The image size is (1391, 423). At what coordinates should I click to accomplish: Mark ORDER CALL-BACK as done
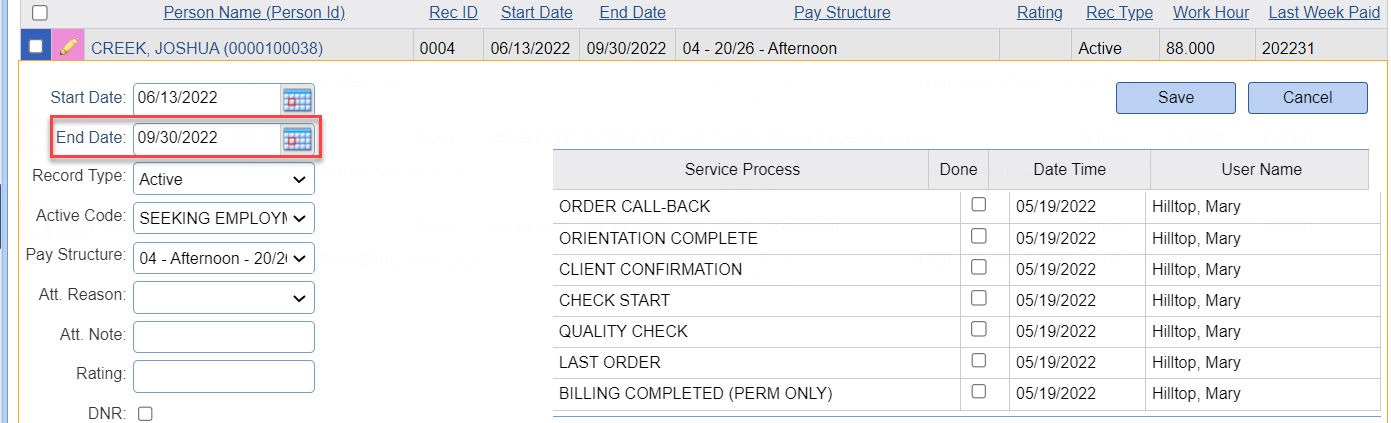(x=979, y=204)
